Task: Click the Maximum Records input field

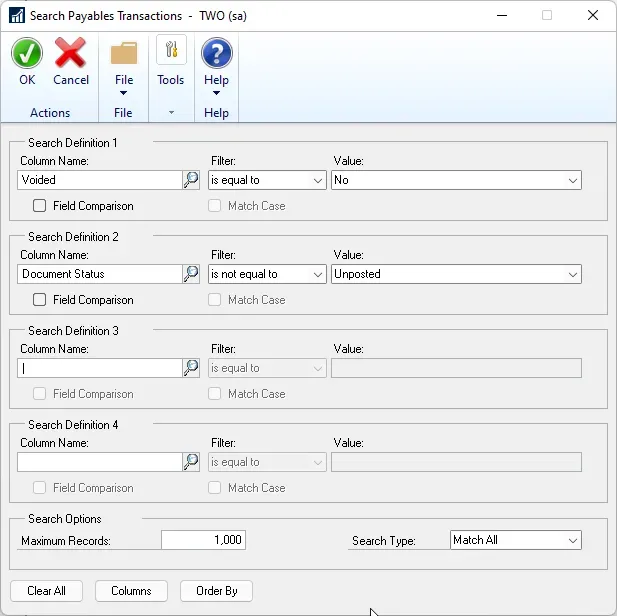Action: (203, 540)
